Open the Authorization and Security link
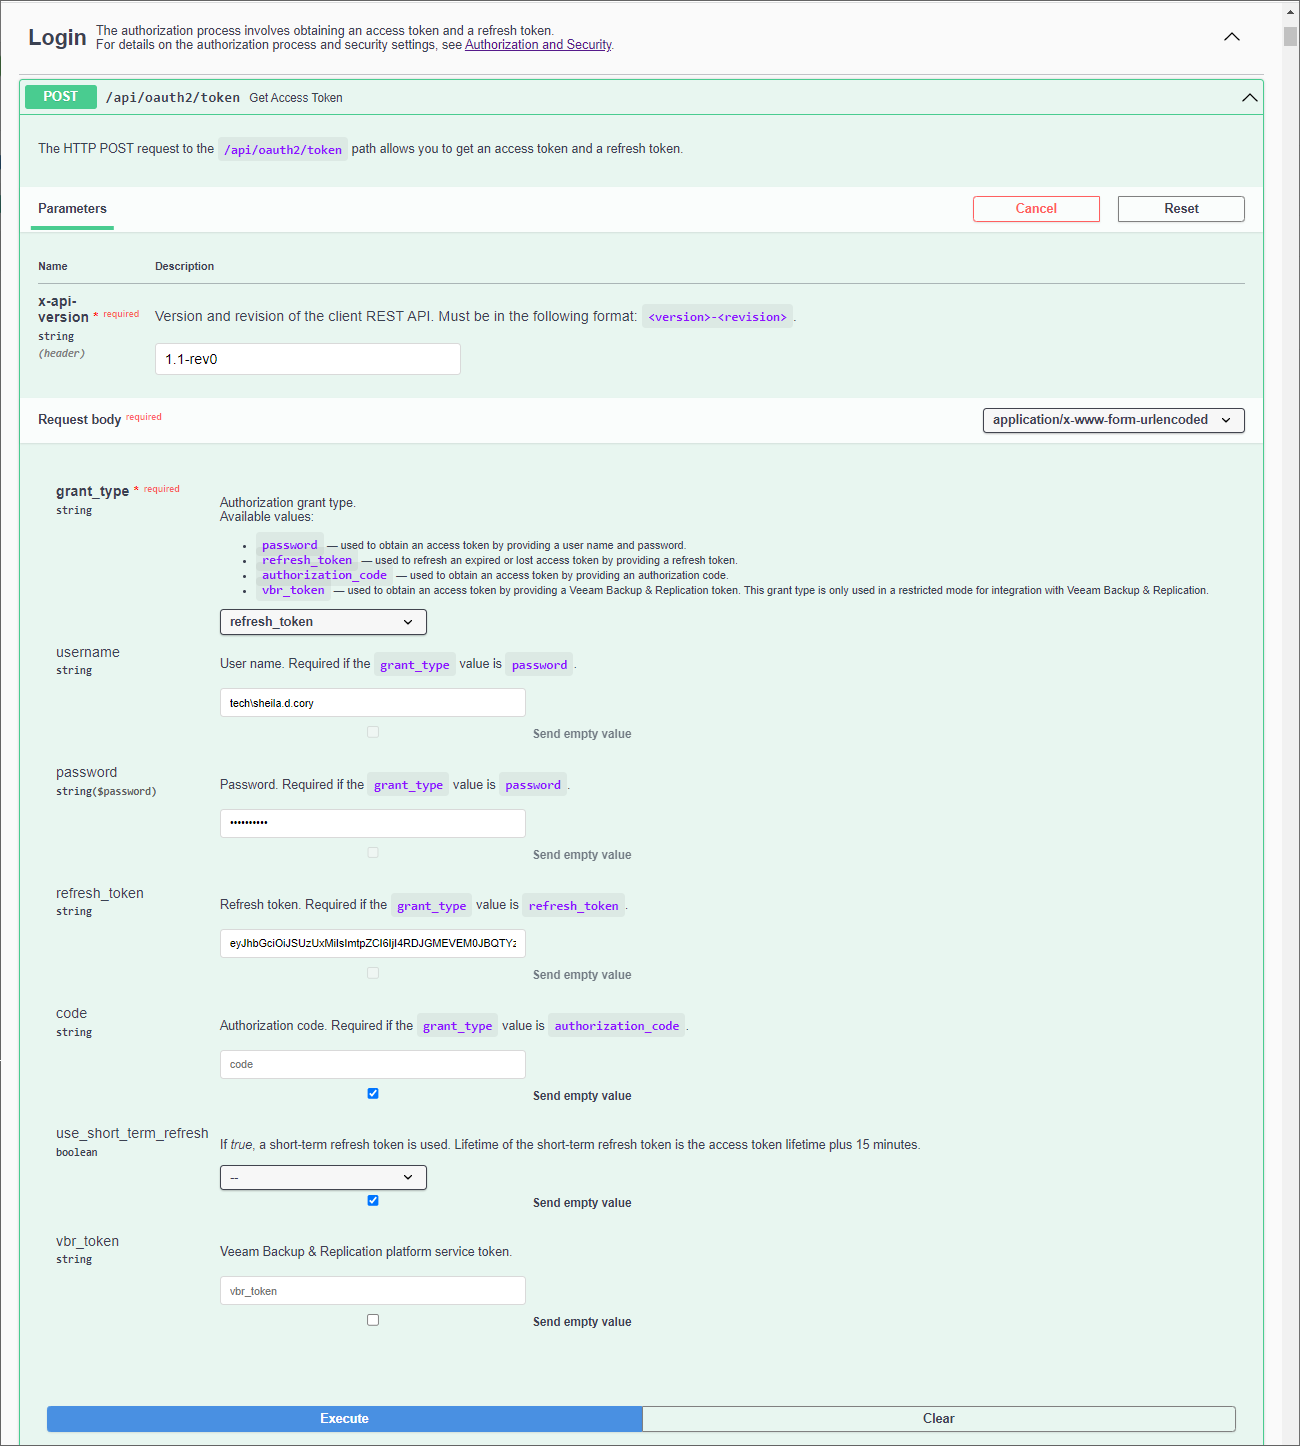Image resolution: width=1300 pixels, height=1446 pixels. coord(538,45)
